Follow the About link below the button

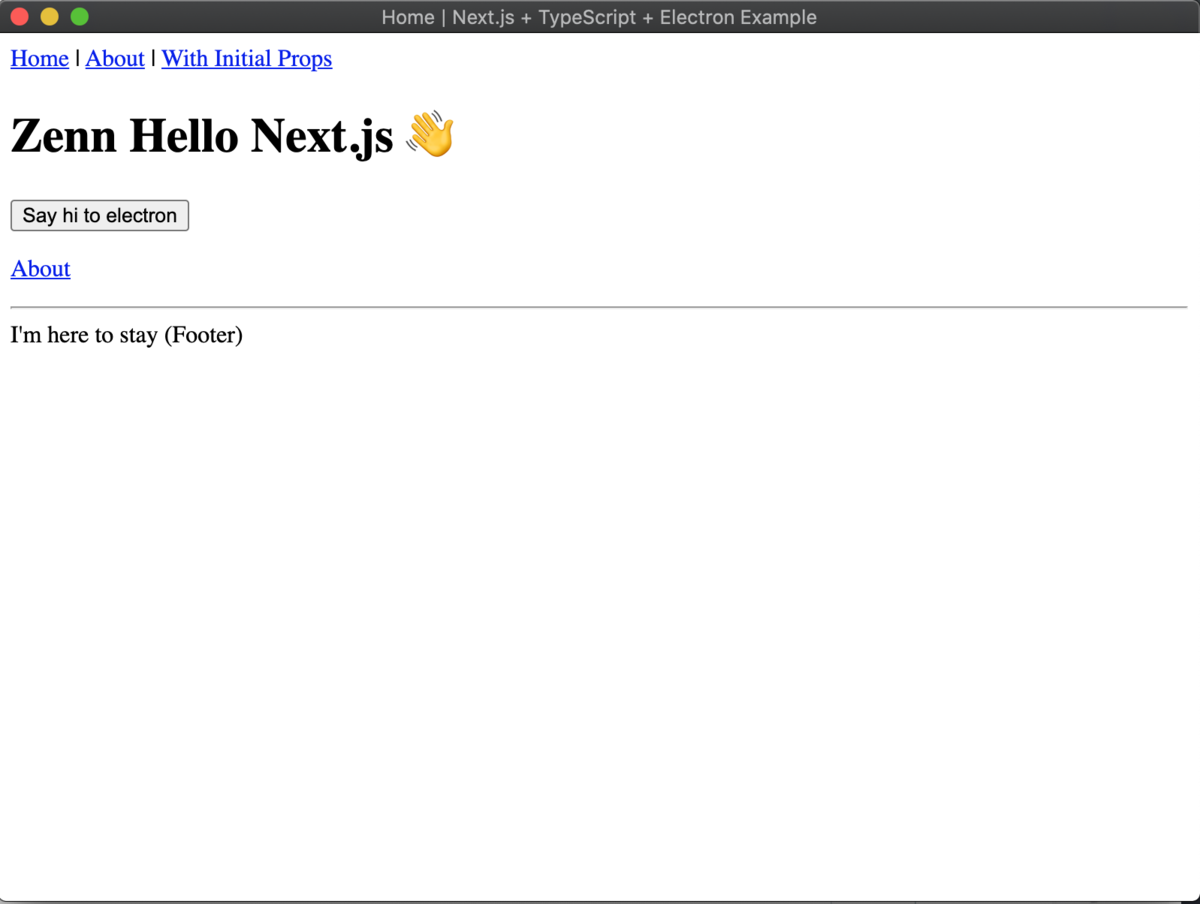click(40, 269)
